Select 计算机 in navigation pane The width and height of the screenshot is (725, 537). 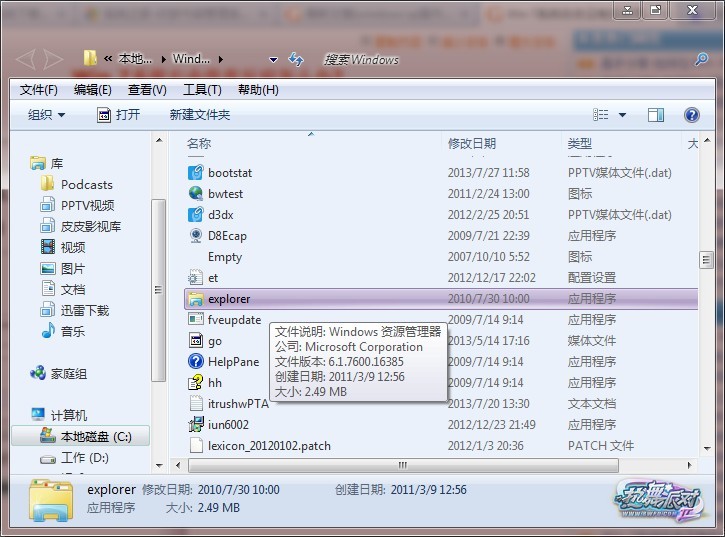pyautogui.click(x=58, y=415)
